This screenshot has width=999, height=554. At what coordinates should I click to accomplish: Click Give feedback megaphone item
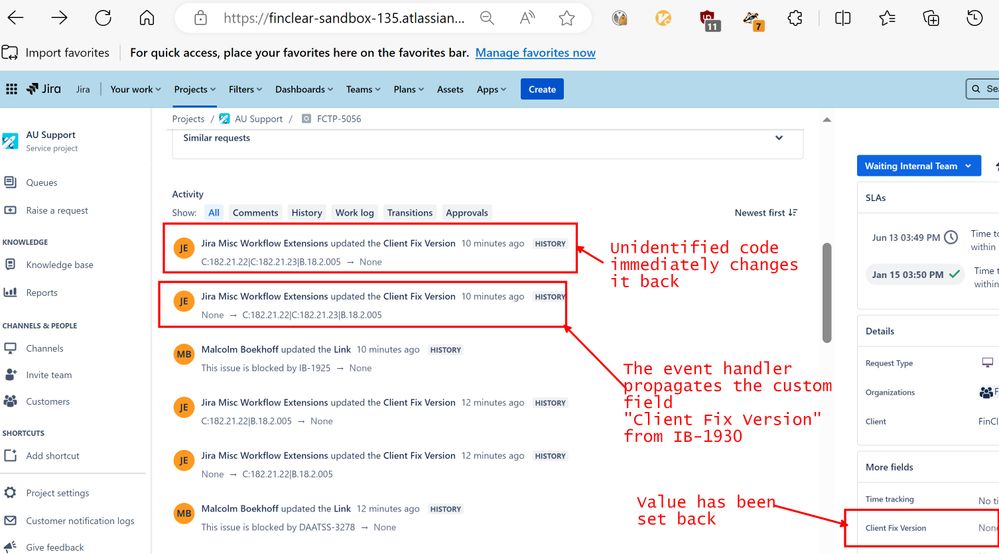coord(55,548)
